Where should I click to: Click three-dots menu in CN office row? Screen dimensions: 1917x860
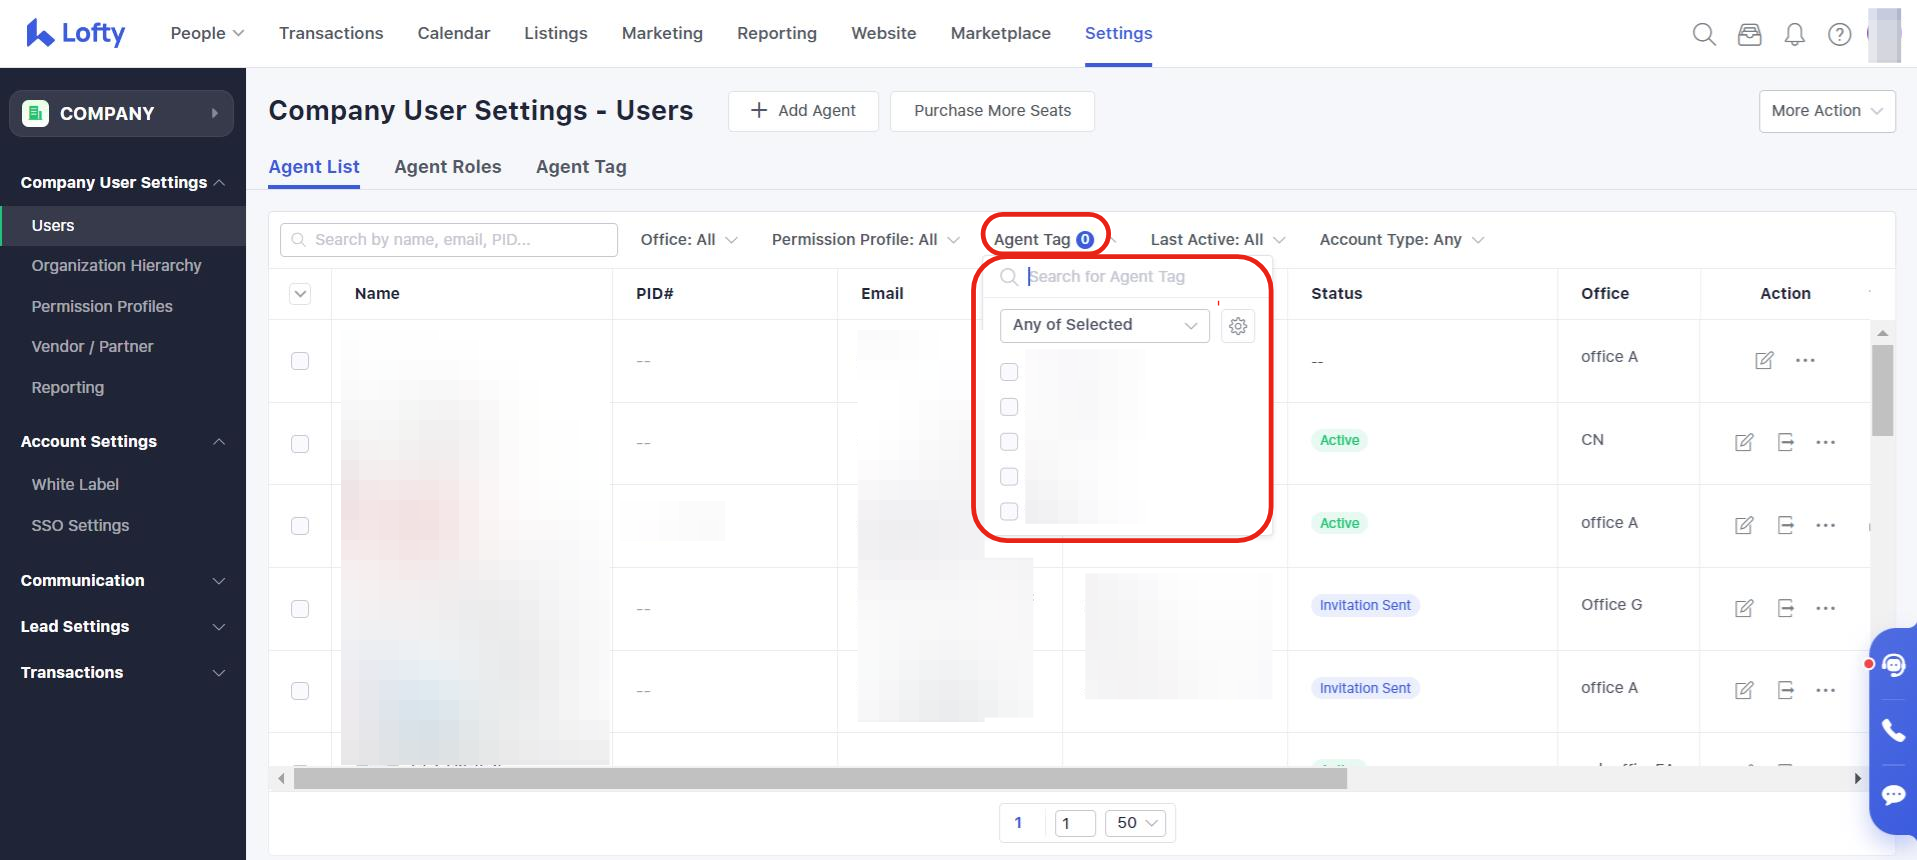click(1826, 442)
